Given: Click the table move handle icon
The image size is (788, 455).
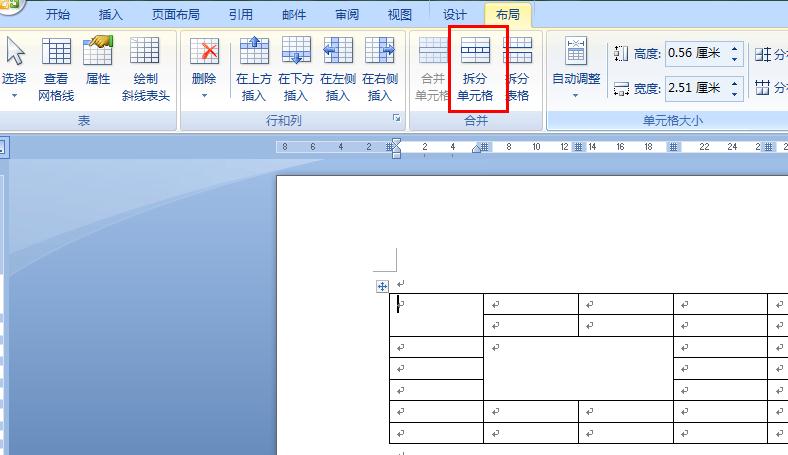Looking at the screenshot, I should click(x=382, y=287).
